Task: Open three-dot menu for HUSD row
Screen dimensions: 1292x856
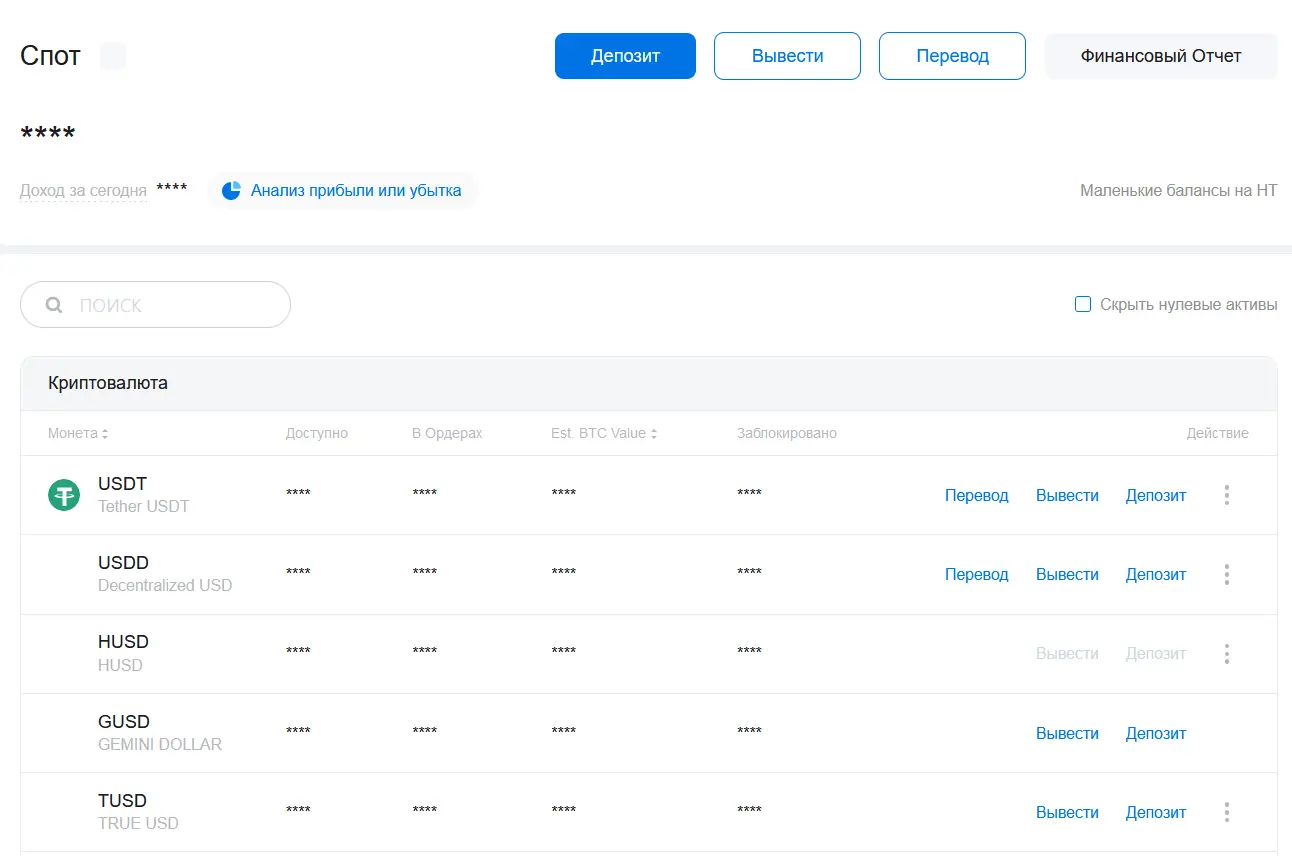Action: (1226, 654)
